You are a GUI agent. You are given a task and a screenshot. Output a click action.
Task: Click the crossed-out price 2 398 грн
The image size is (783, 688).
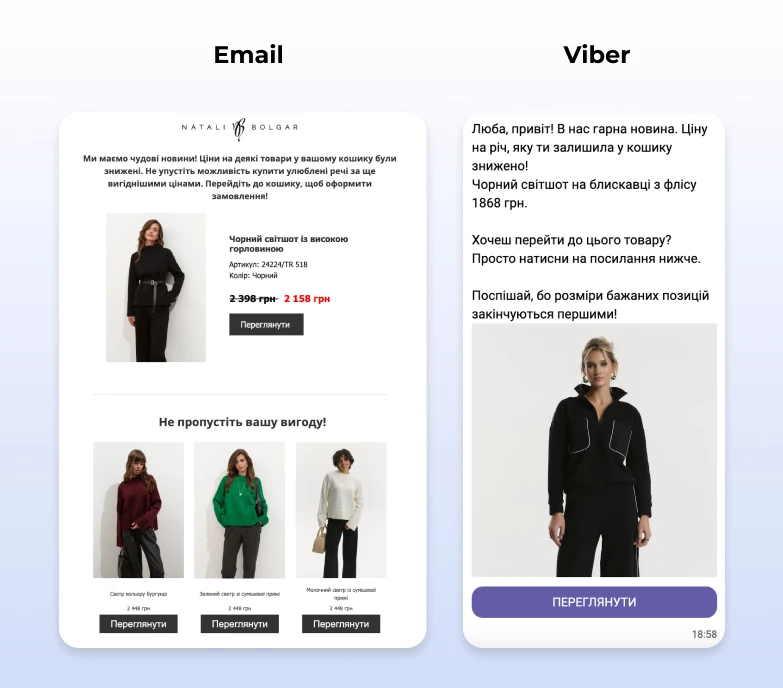253,299
